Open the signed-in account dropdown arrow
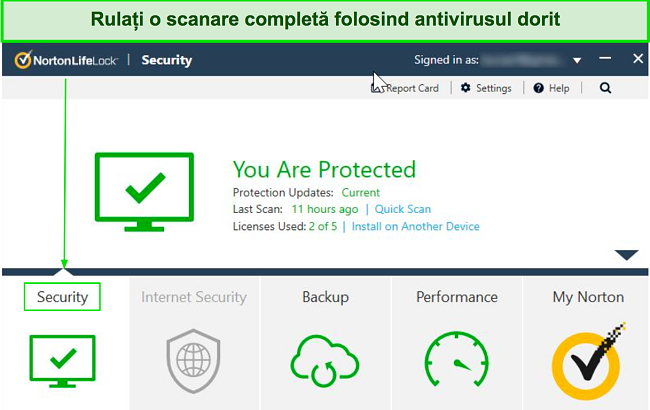650x410 pixels. point(577,61)
